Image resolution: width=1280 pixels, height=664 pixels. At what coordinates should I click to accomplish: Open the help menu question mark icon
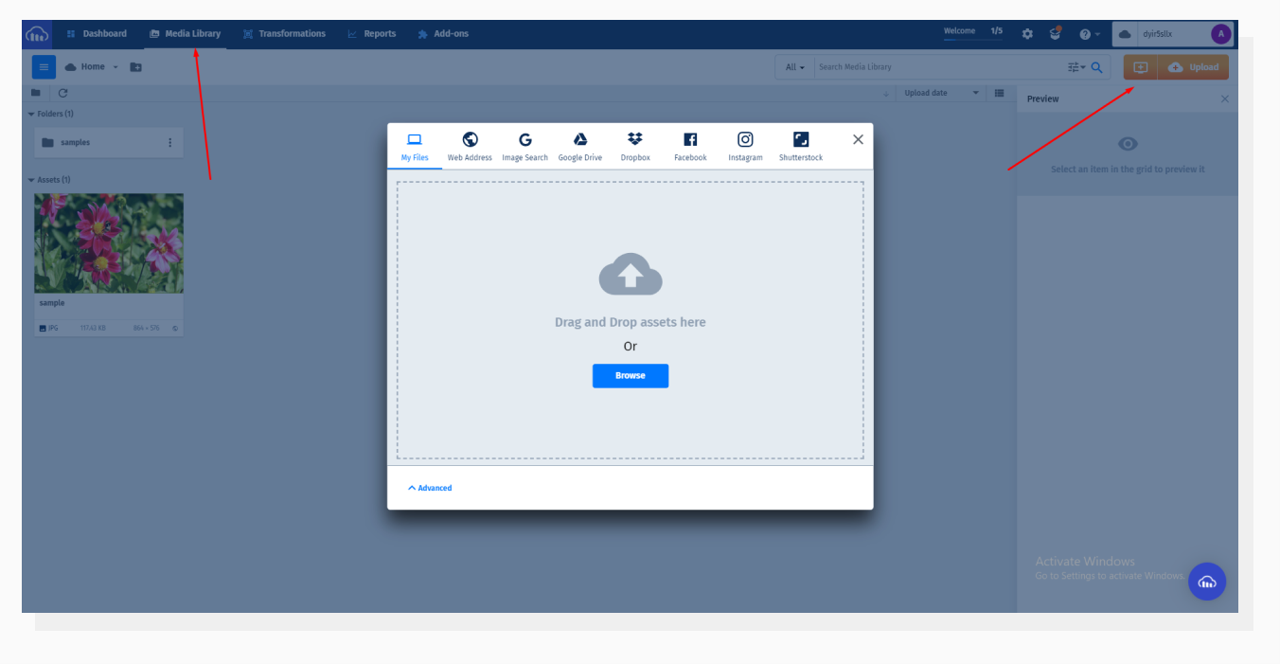pyautogui.click(x=1086, y=33)
